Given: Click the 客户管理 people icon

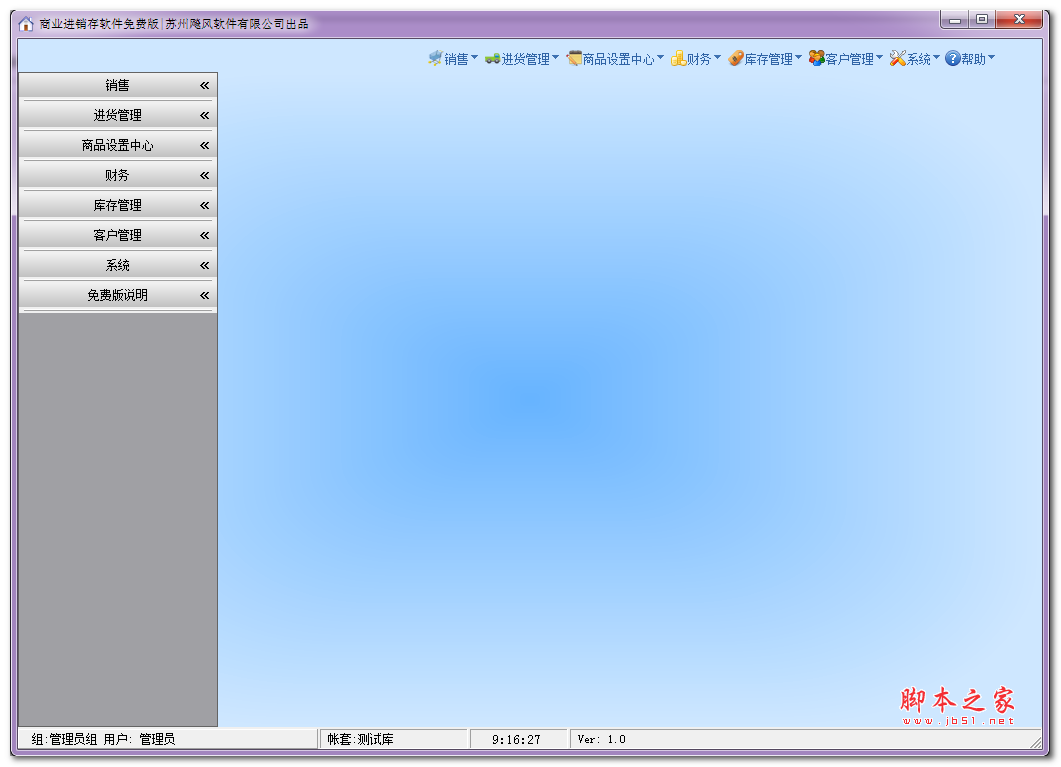Looking at the screenshot, I should tap(817, 59).
